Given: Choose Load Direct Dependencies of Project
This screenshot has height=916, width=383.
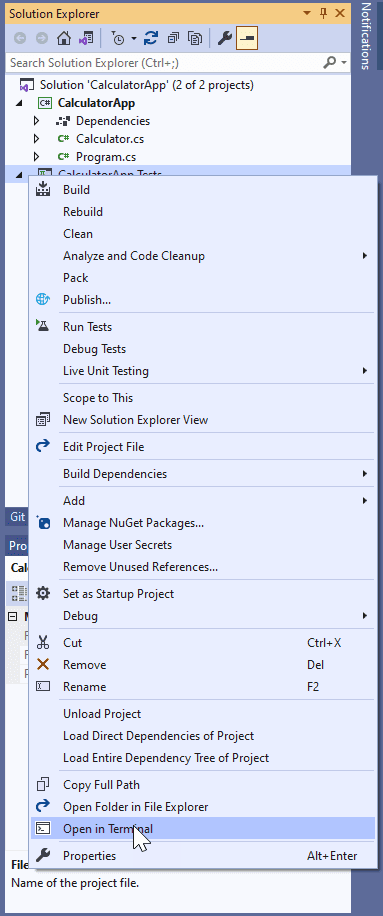Looking at the screenshot, I should click(203, 736).
